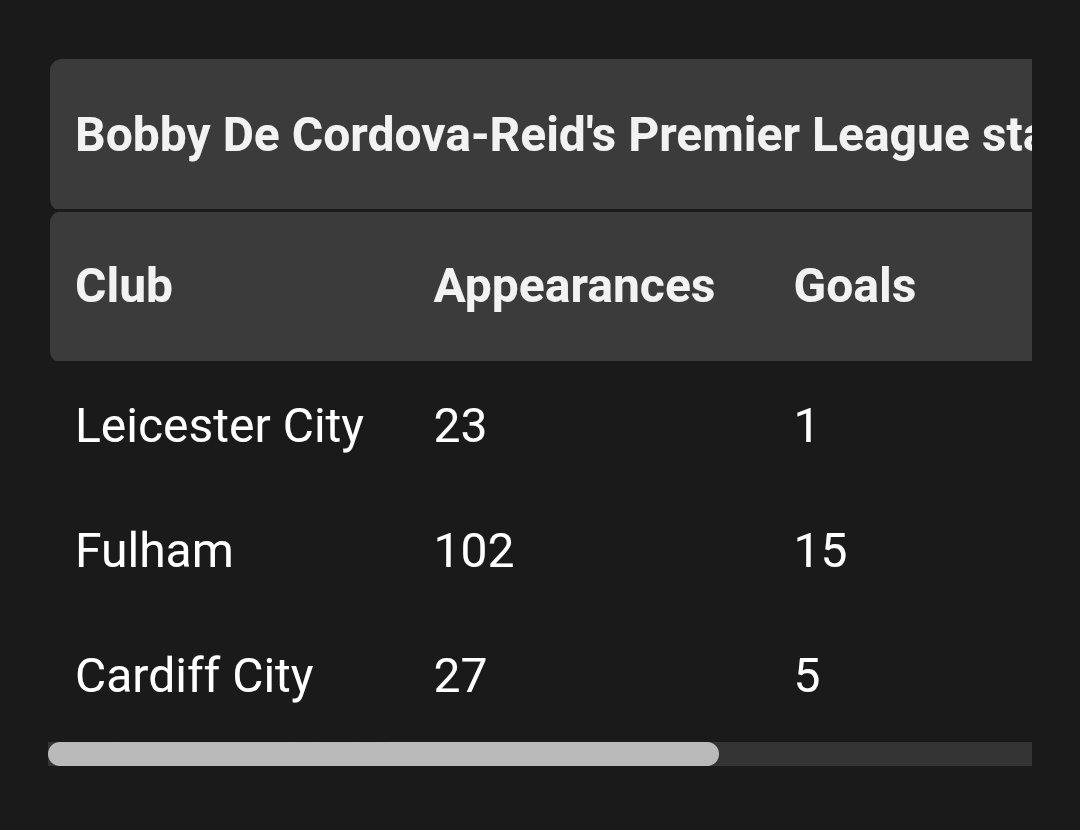Select the Leicester City club cell
Viewport: 1080px width, 830px height.
pos(219,427)
